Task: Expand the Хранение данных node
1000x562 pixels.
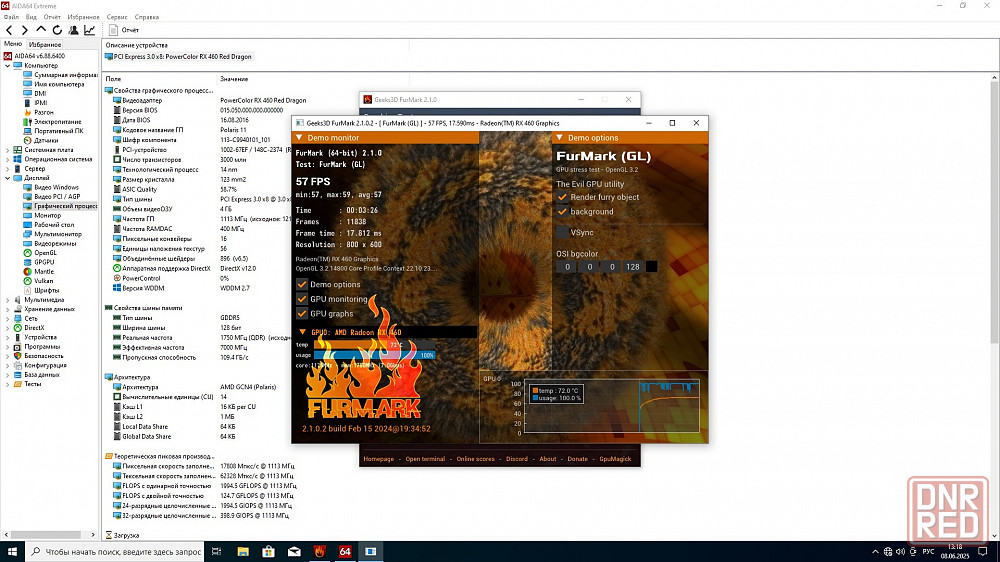Action: [x=8, y=309]
